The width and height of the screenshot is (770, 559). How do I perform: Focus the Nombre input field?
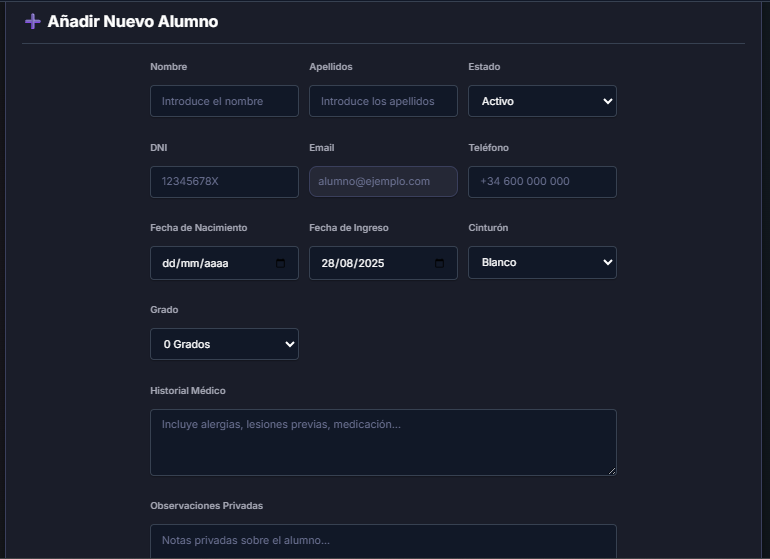click(224, 101)
